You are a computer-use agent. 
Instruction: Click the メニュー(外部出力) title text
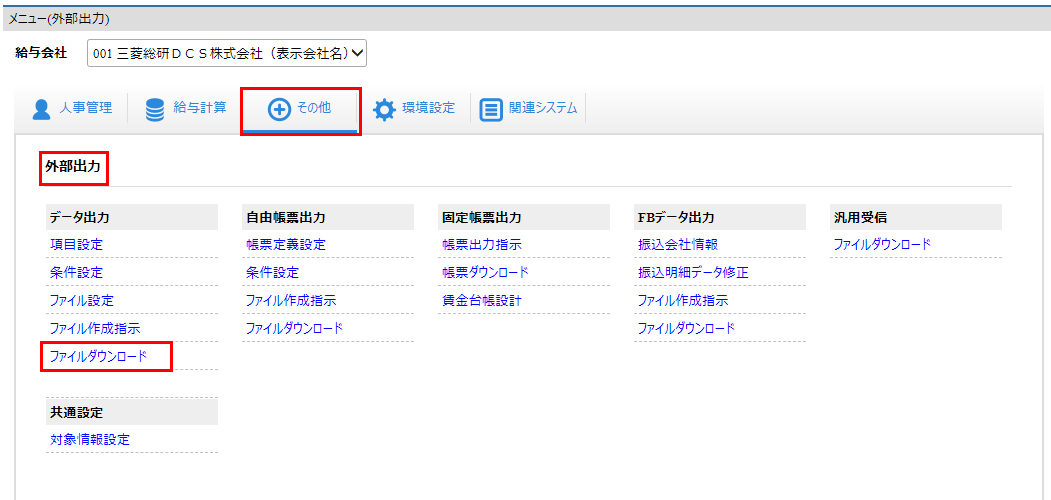pyautogui.click(x=58, y=19)
